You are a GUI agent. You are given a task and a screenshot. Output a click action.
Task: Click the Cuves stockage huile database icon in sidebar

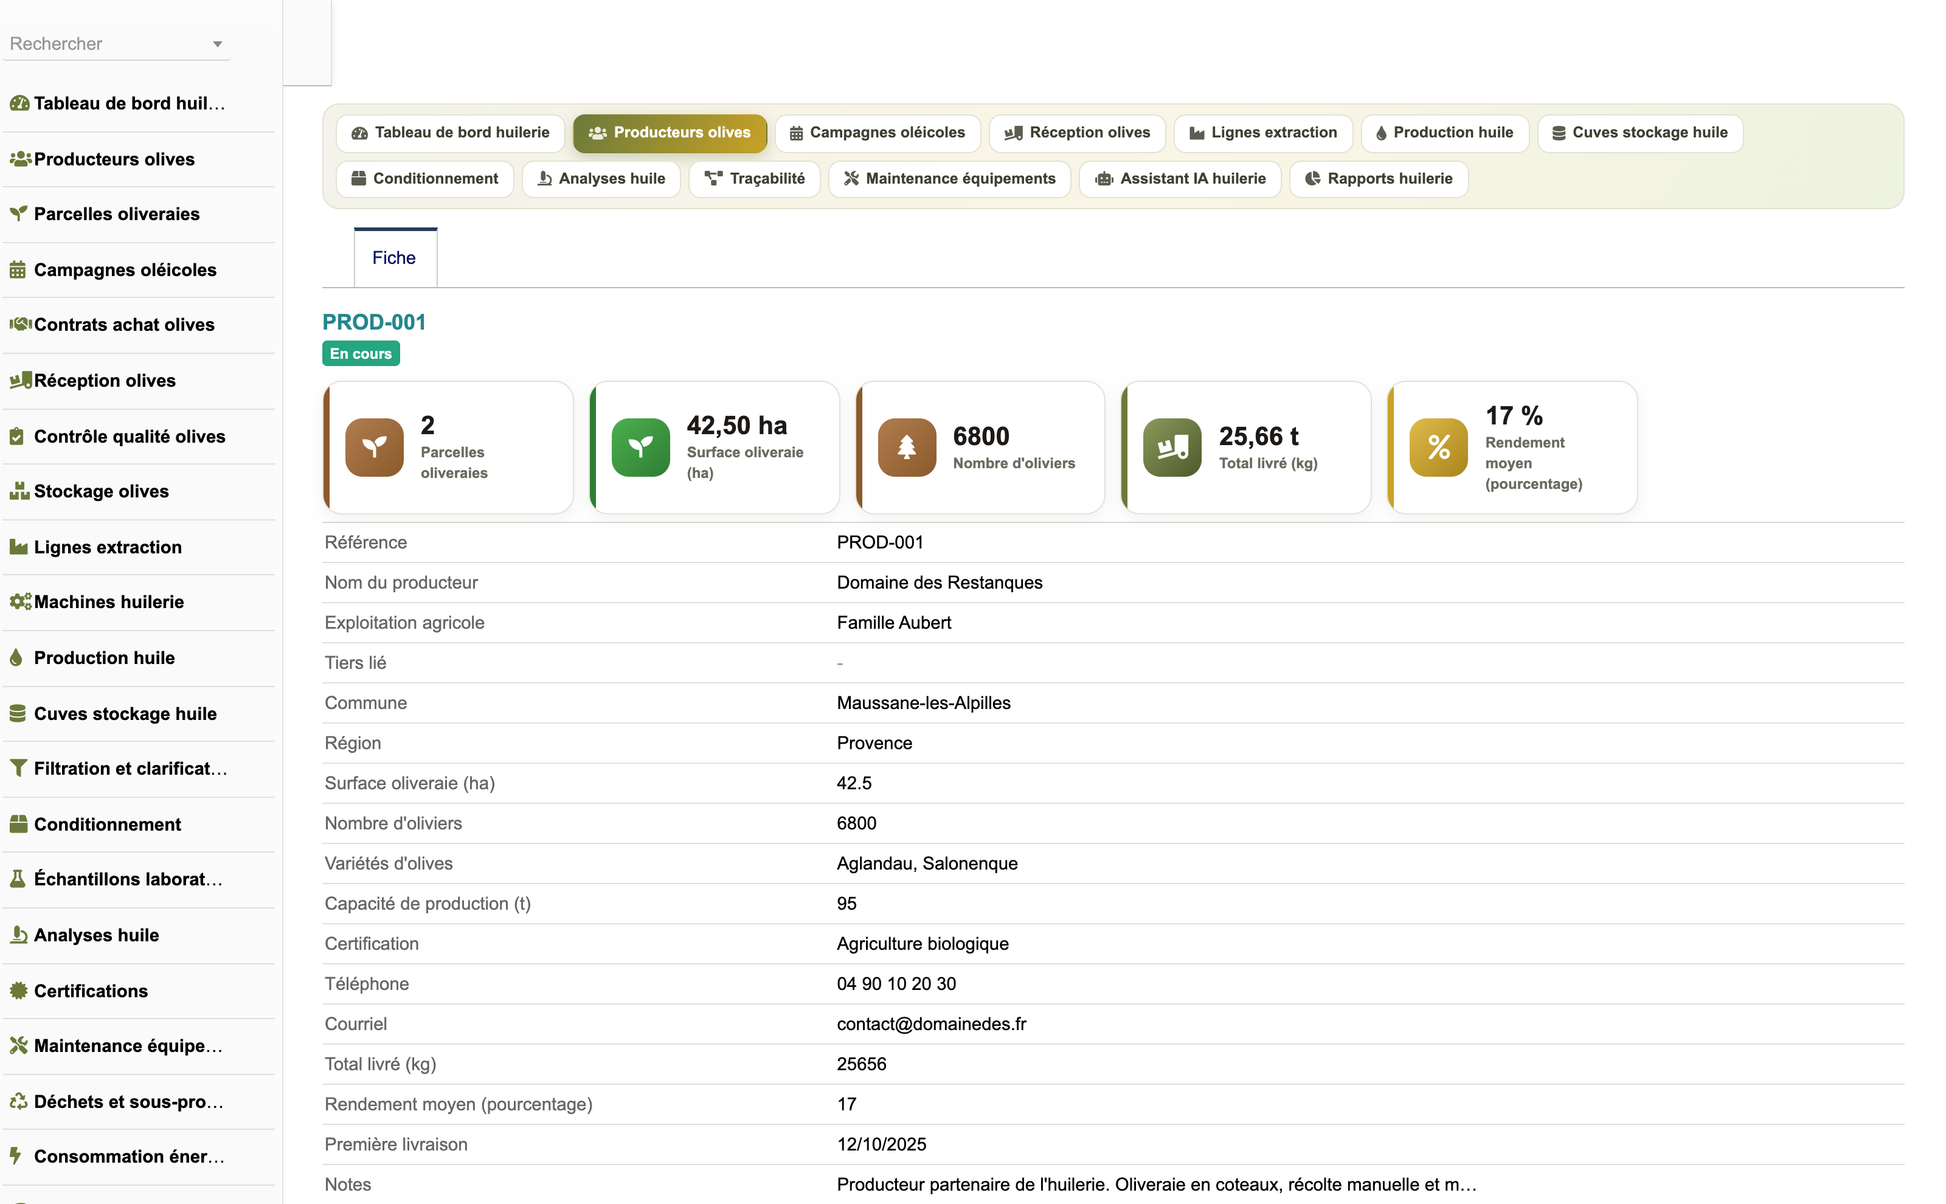coord(17,713)
